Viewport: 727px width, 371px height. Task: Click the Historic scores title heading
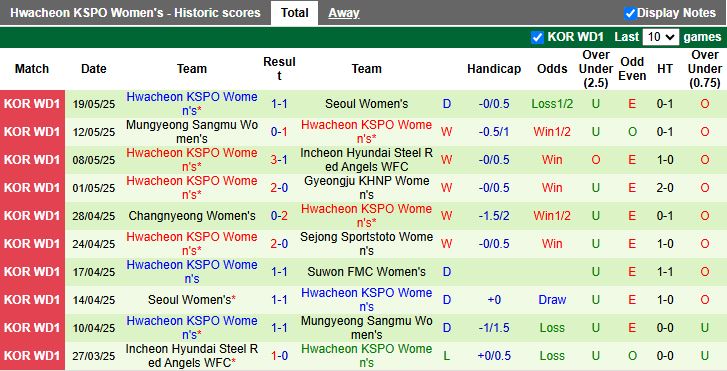[x=135, y=13]
